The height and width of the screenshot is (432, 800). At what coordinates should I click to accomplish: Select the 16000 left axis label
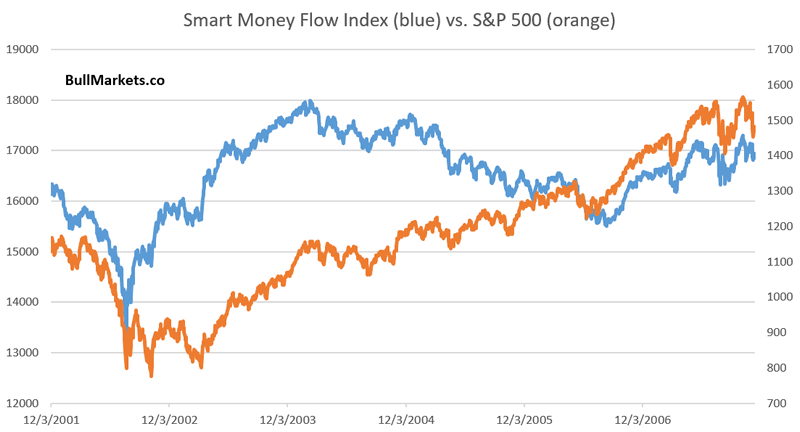[x=22, y=201]
